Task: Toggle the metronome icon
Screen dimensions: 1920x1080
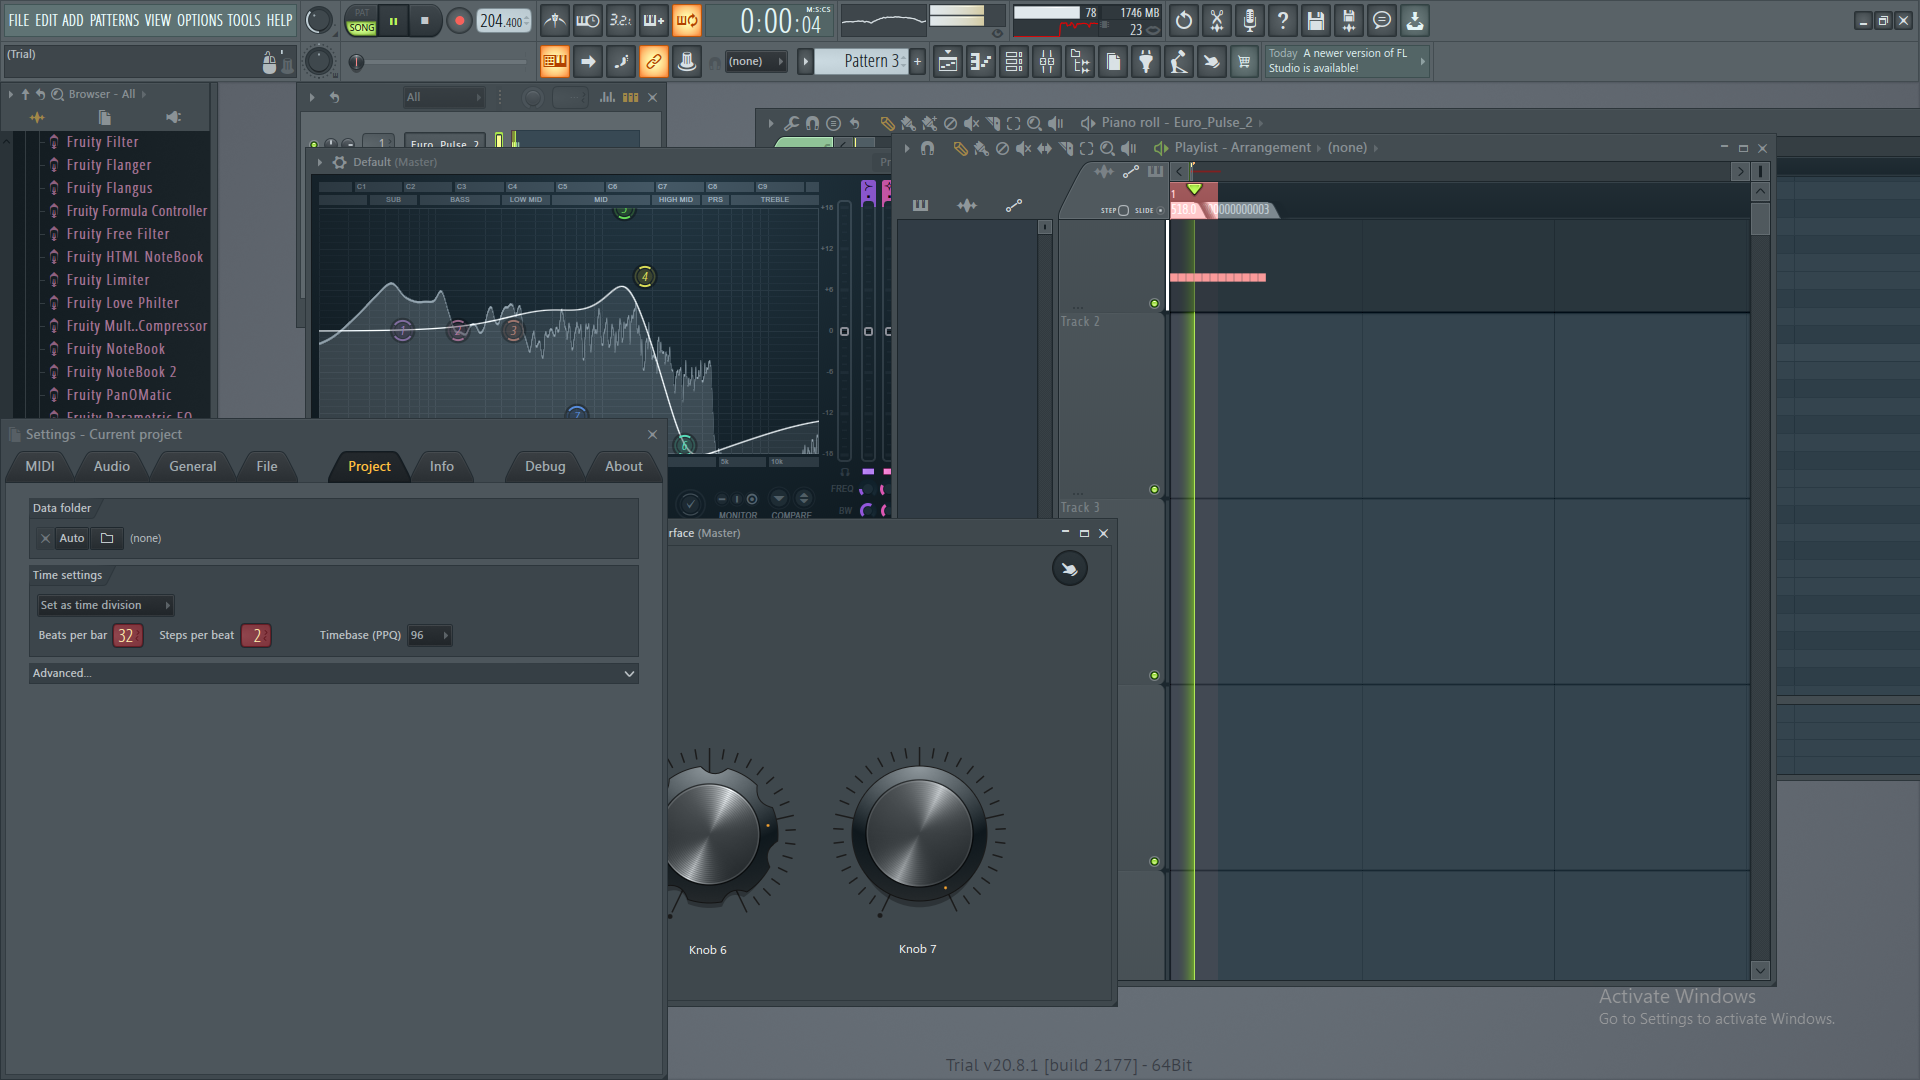Action: [555, 20]
